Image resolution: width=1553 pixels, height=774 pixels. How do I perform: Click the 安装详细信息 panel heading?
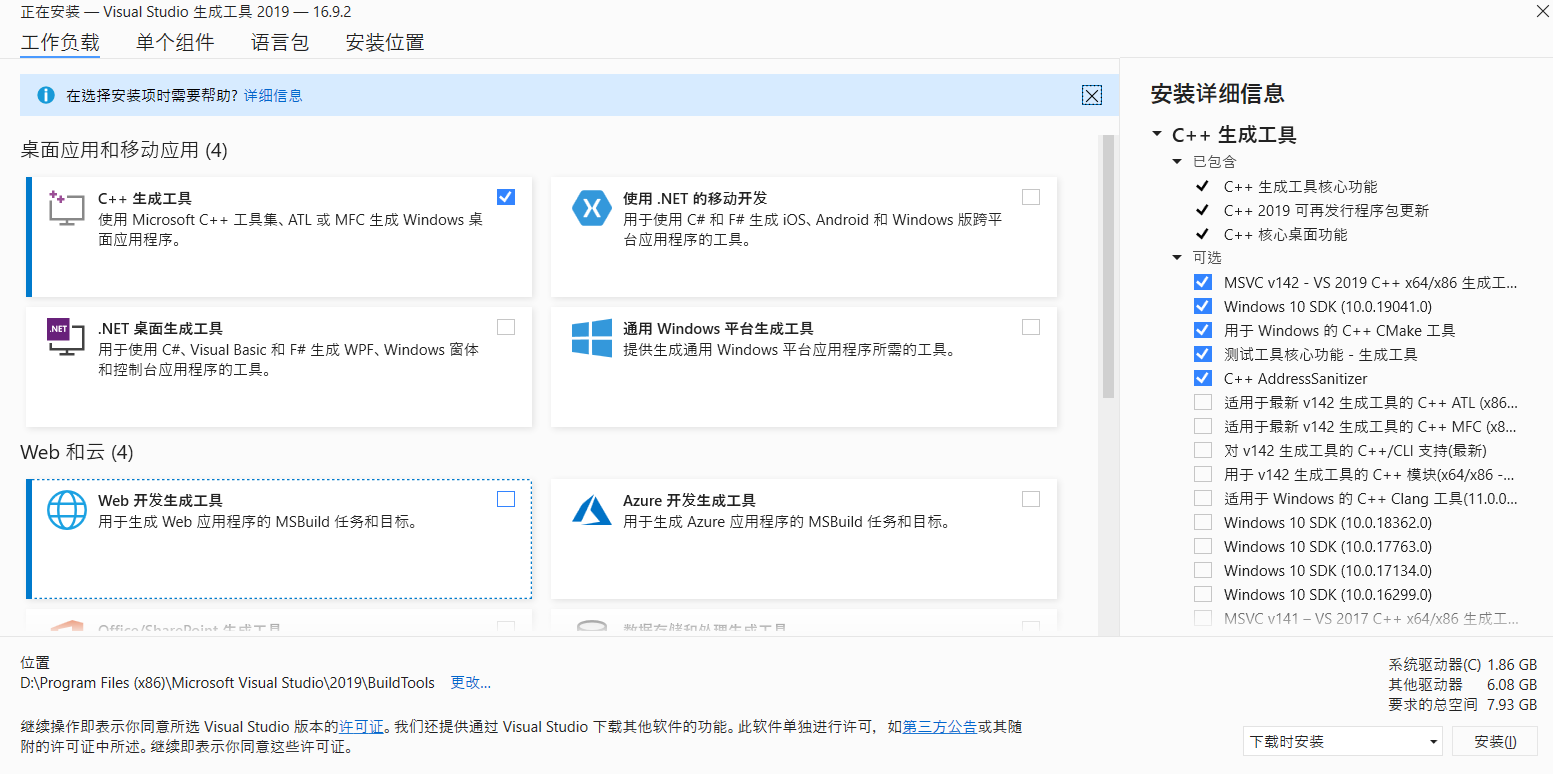[1217, 94]
